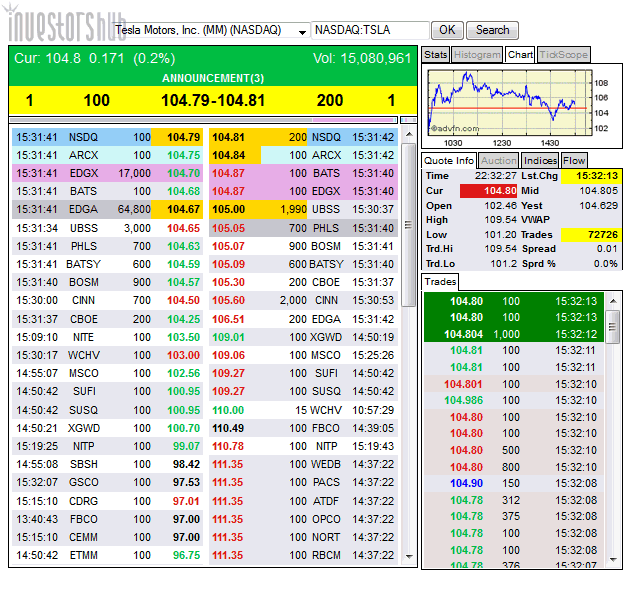Click the ANNOUNCEMENT(3) link
The image size is (631, 589).
click(213, 78)
